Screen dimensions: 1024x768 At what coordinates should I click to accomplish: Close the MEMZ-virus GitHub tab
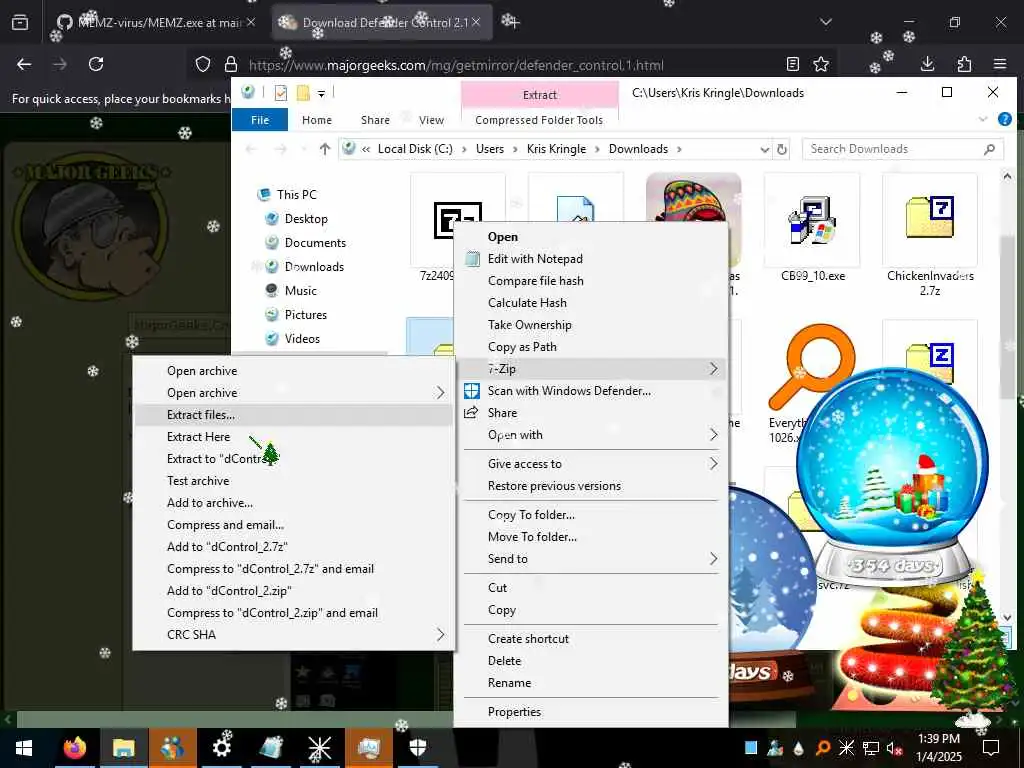click(x=251, y=22)
